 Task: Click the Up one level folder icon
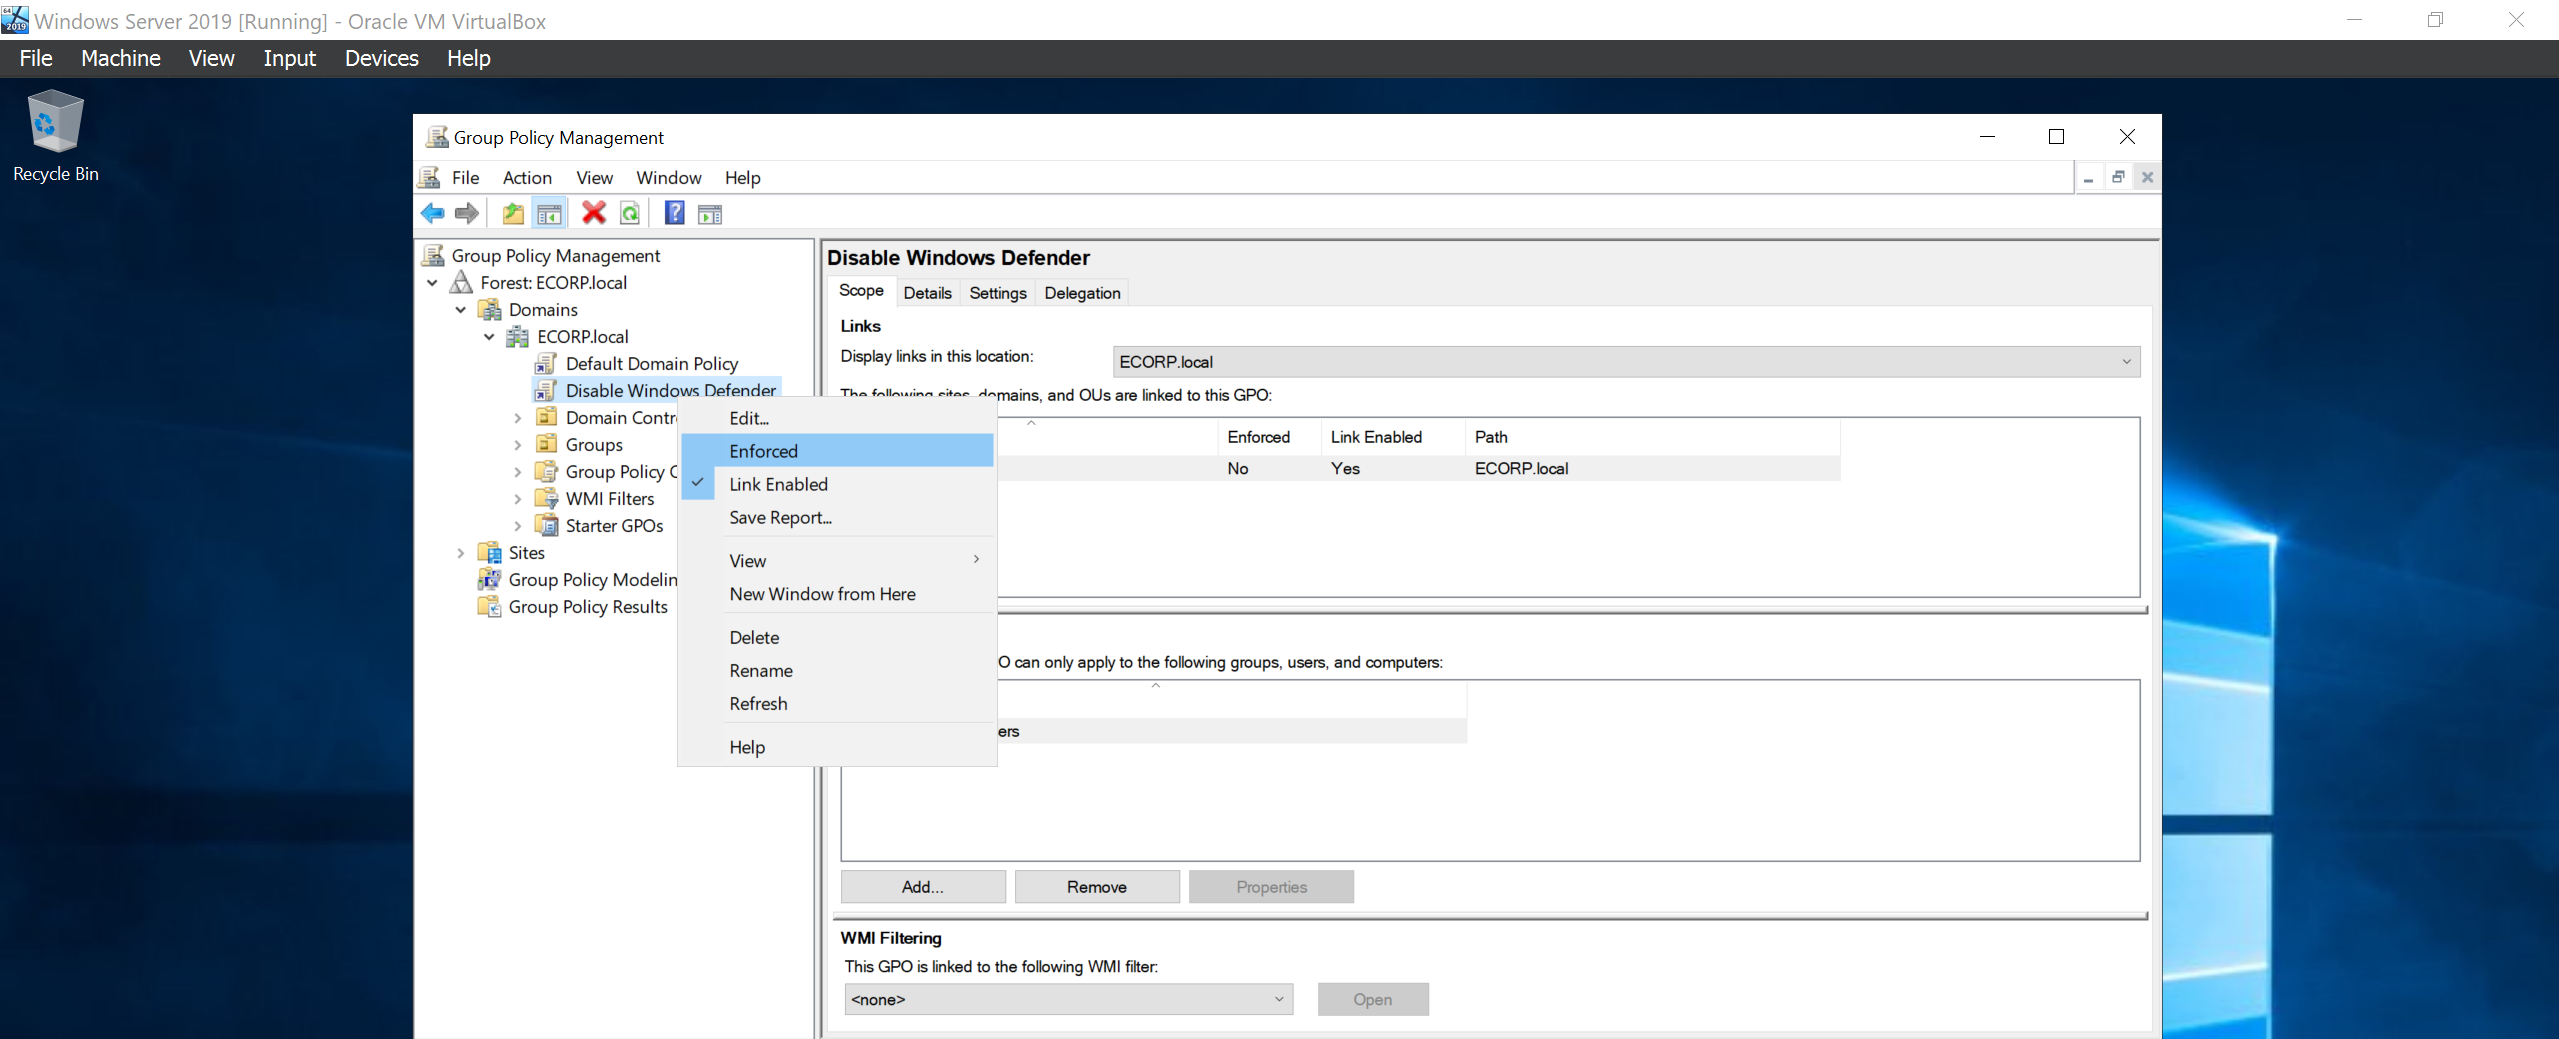click(513, 213)
